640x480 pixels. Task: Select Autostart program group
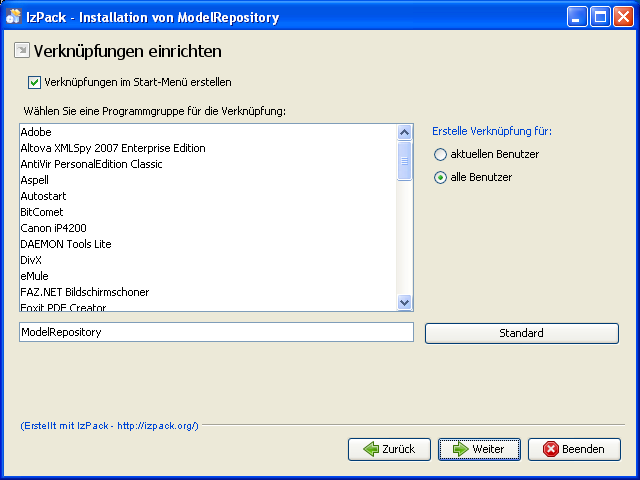tap(208, 196)
